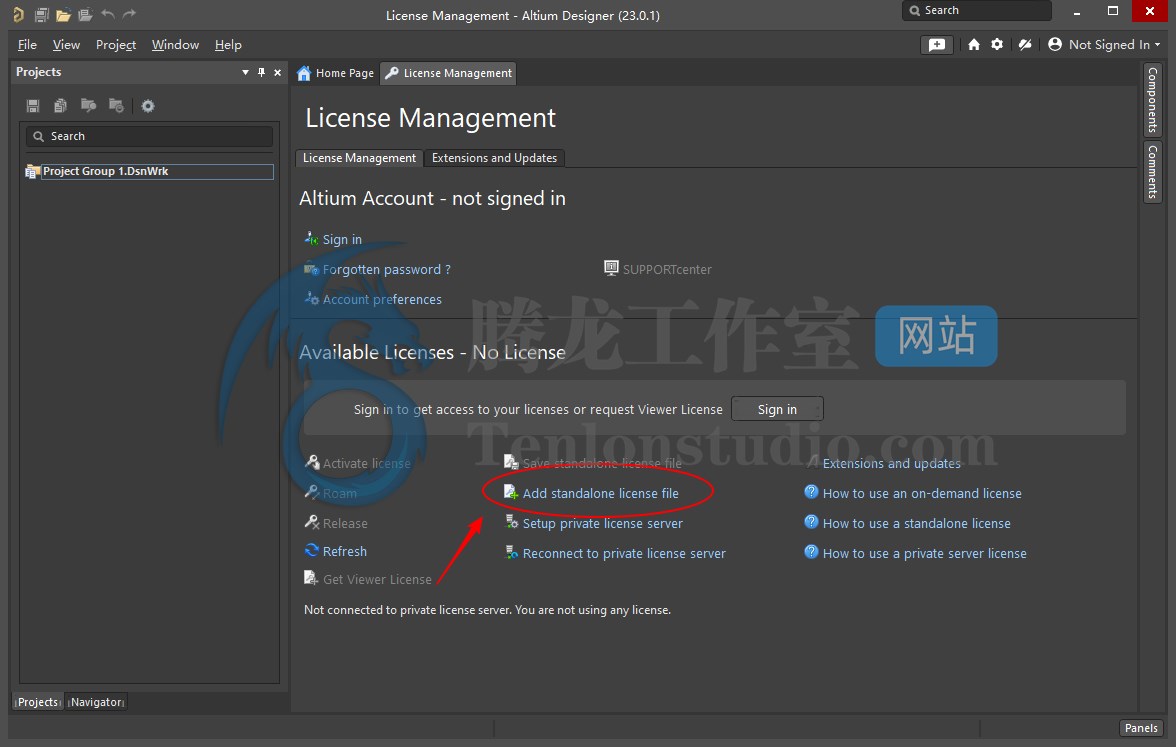The width and height of the screenshot is (1176, 747).
Task: Open Extensions and updates link
Action: [x=891, y=464]
